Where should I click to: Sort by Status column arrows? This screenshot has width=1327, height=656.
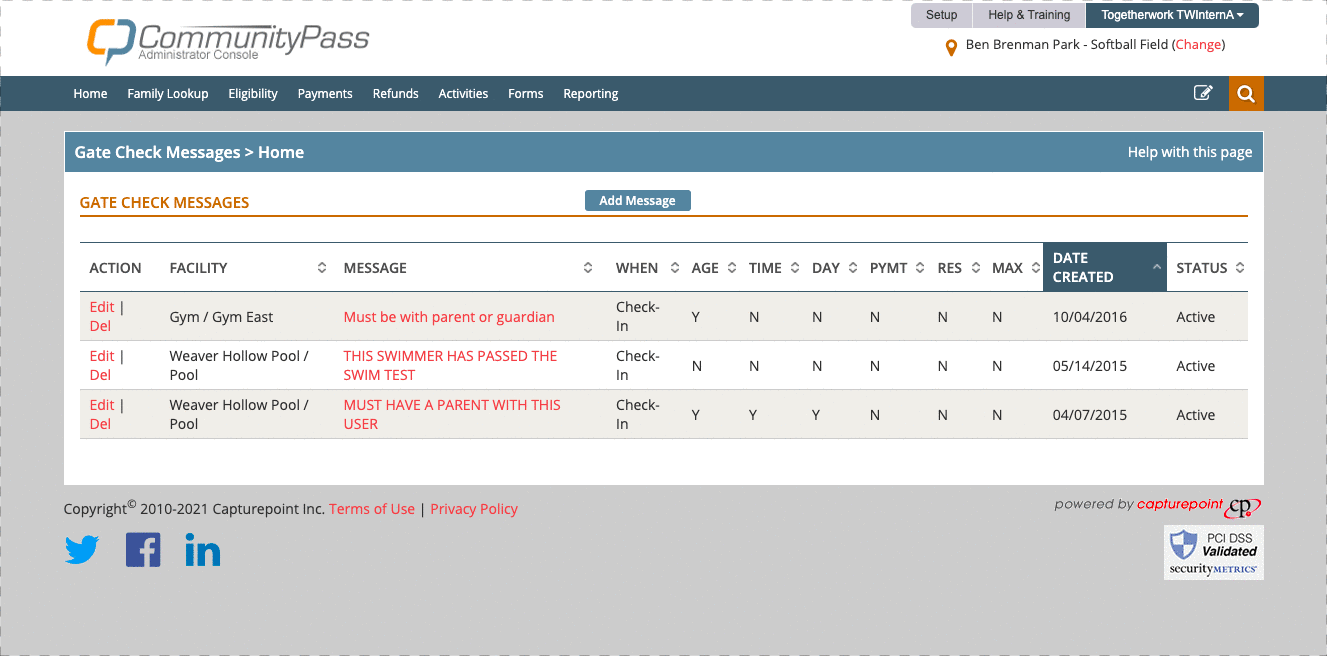coord(1240,268)
